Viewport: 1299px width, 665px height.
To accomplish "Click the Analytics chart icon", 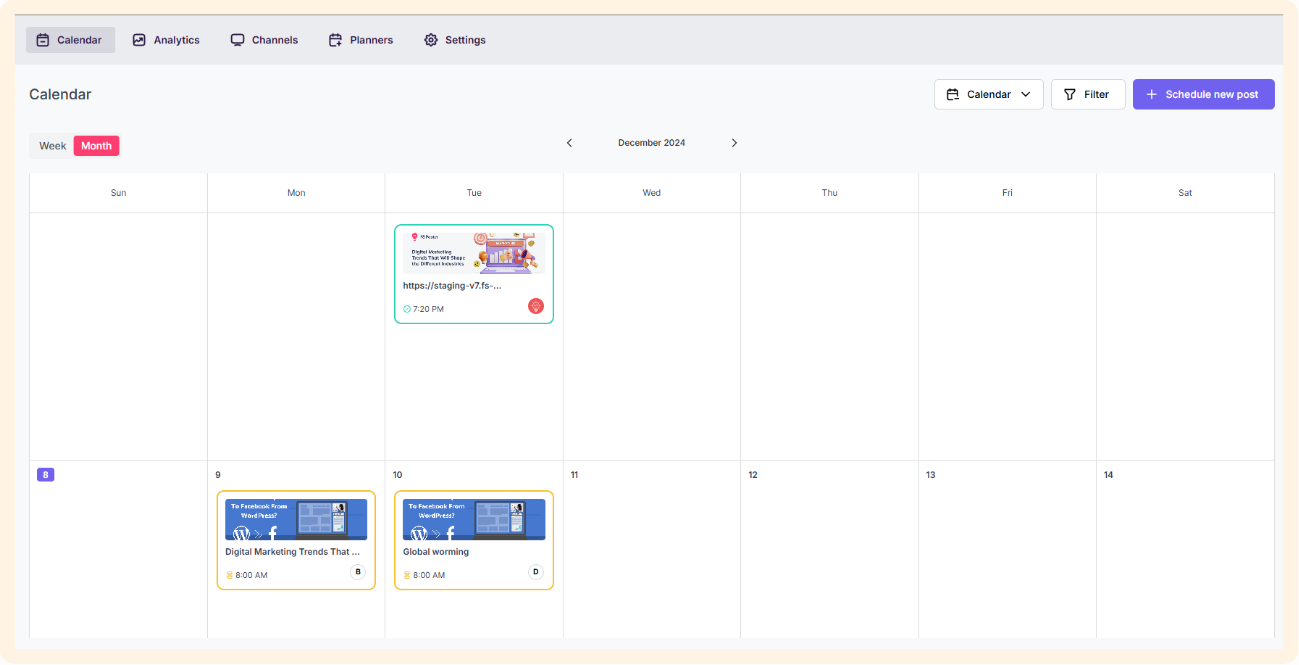I will tap(139, 40).
